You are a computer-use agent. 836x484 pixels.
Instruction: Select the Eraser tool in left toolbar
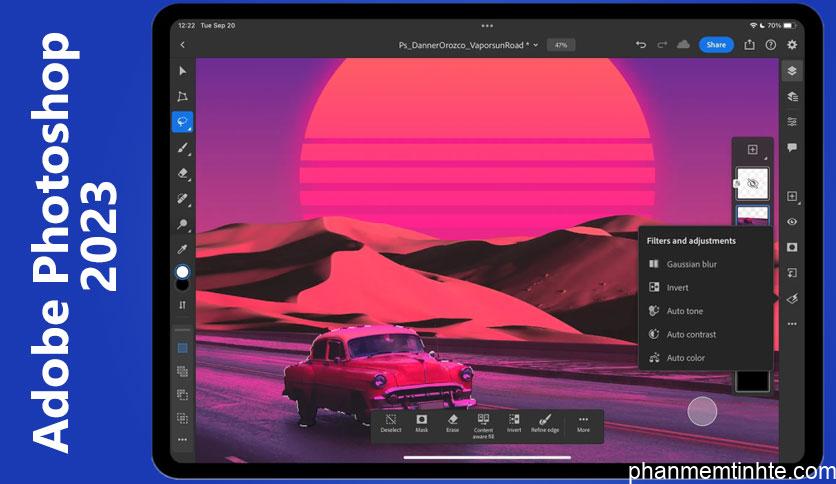pyautogui.click(x=182, y=173)
